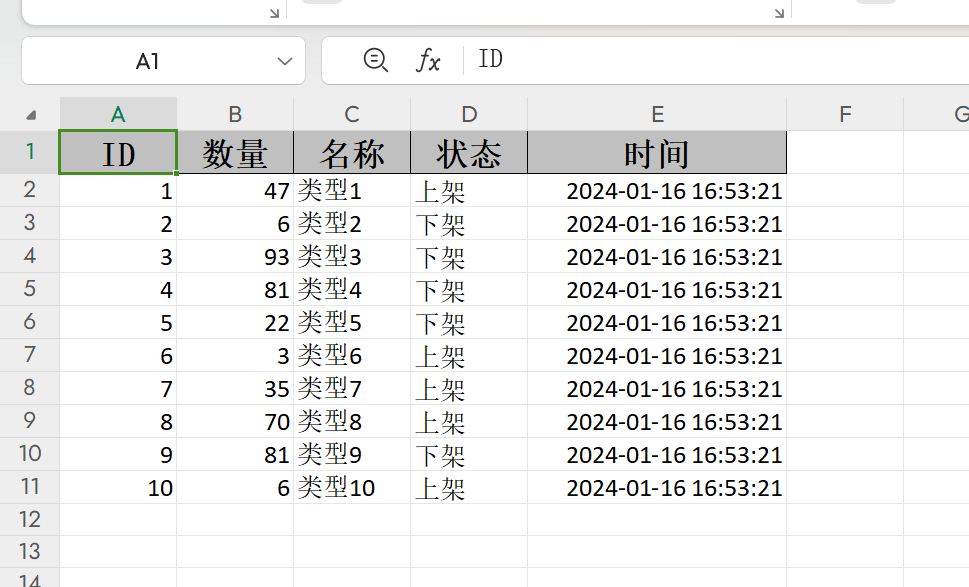Expand the ribbon group dialog launcher on left
969x587 pixels.
[274, 13]
